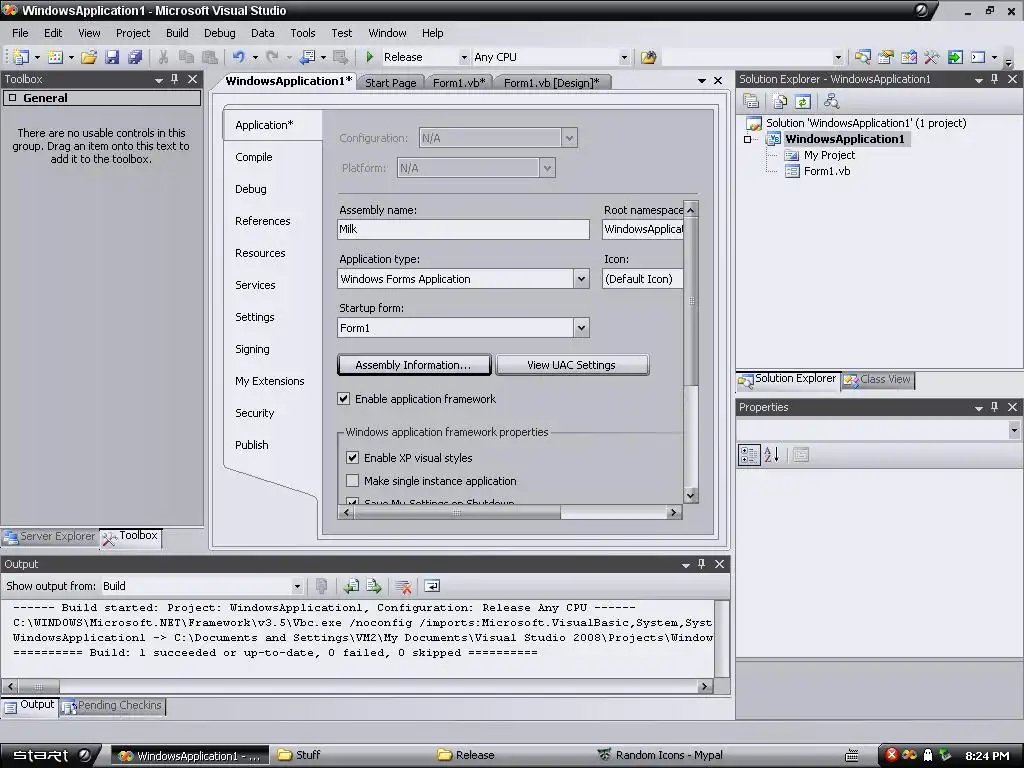This screenshot has width=1024, height=768.
Task: Open the Debug menu
Action: pos(219,33)
